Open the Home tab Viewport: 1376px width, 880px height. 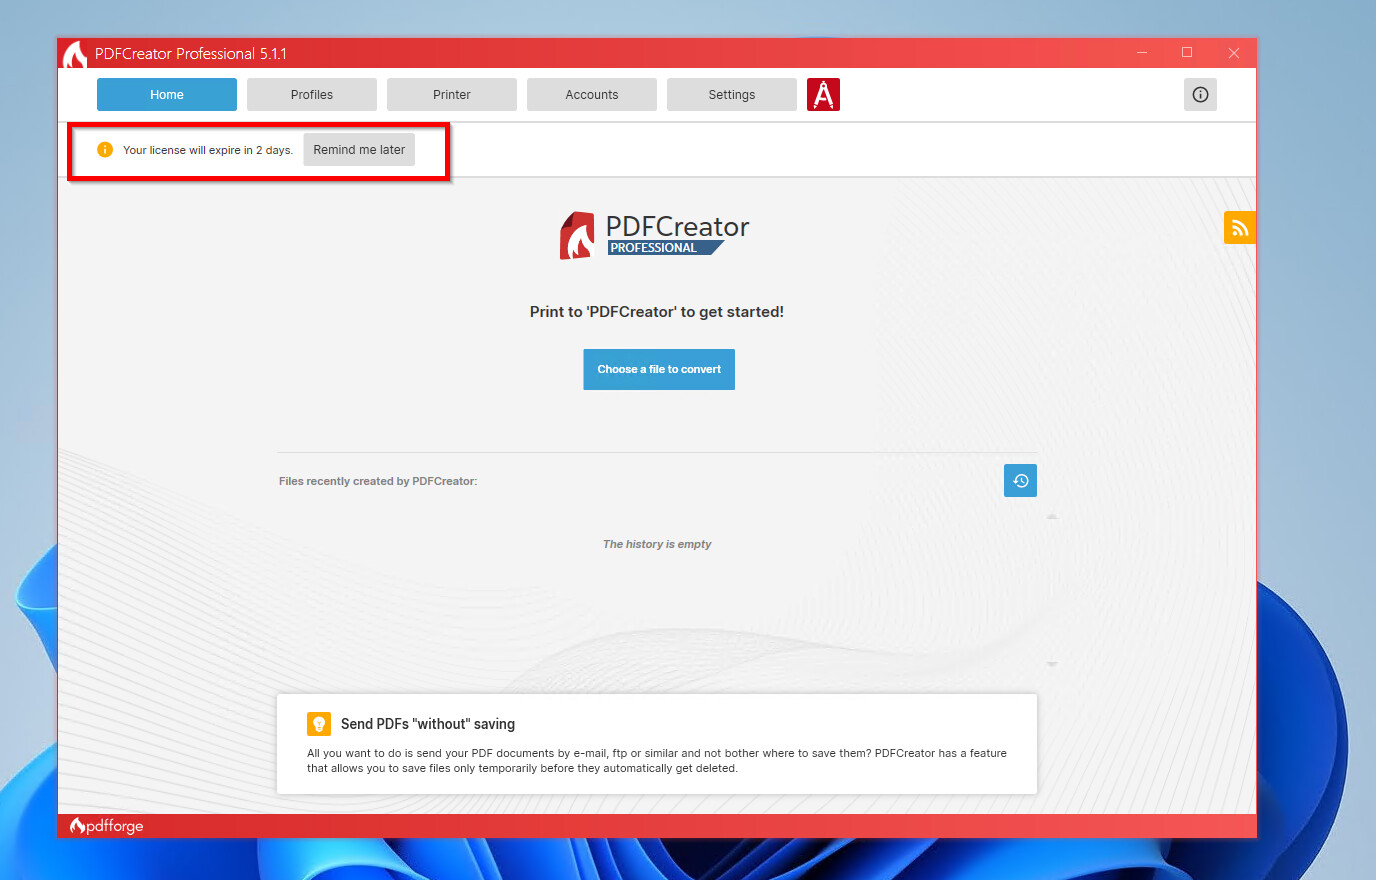click(167, 94)
